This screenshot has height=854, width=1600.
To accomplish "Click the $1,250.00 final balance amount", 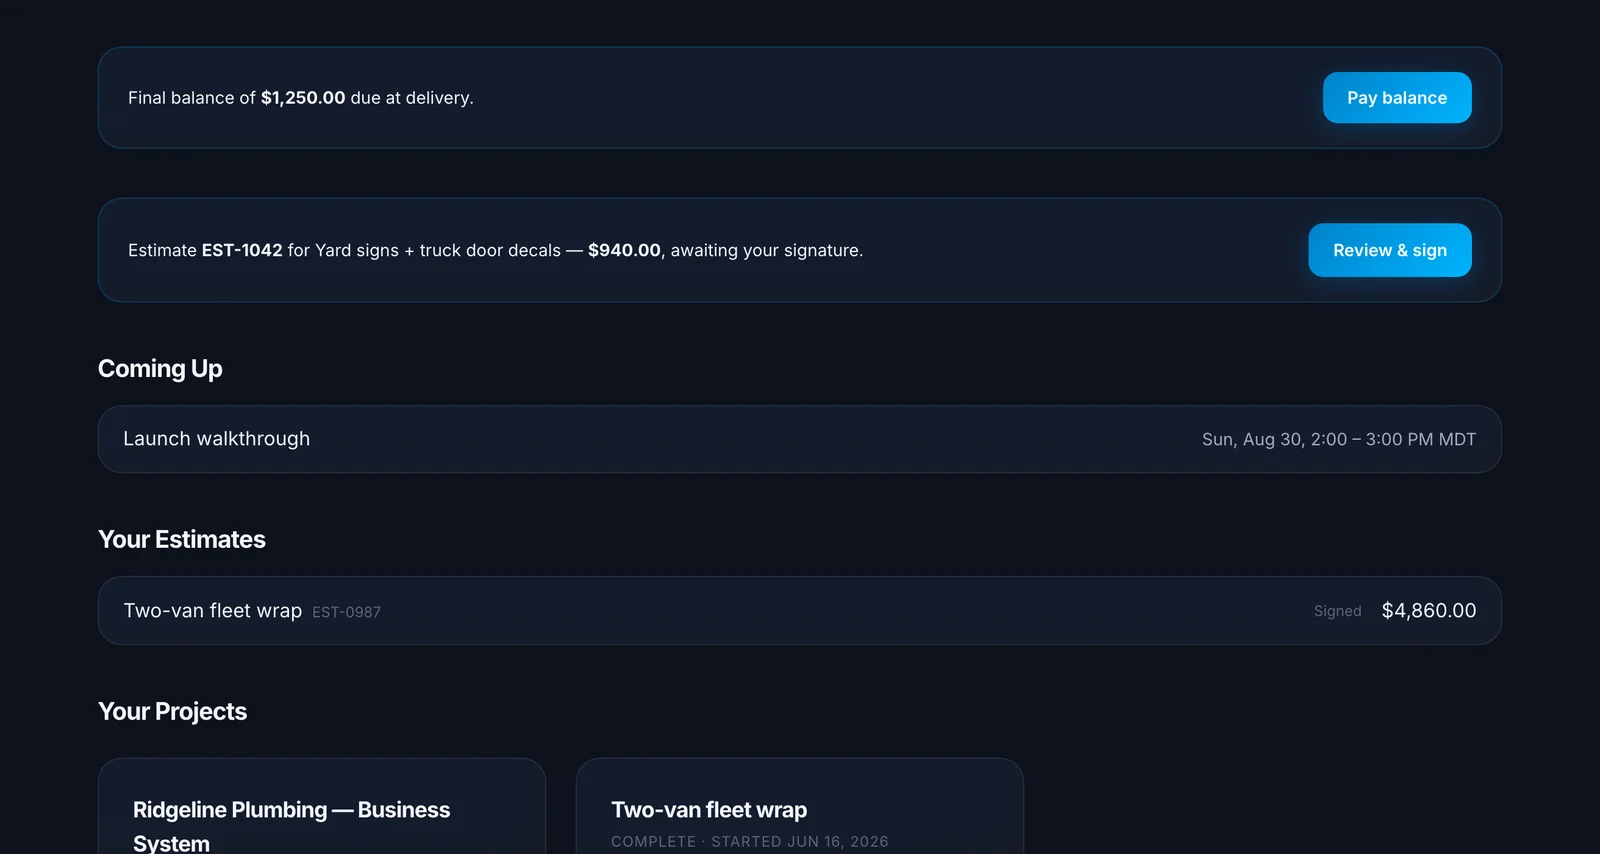I will coord(303,98).
